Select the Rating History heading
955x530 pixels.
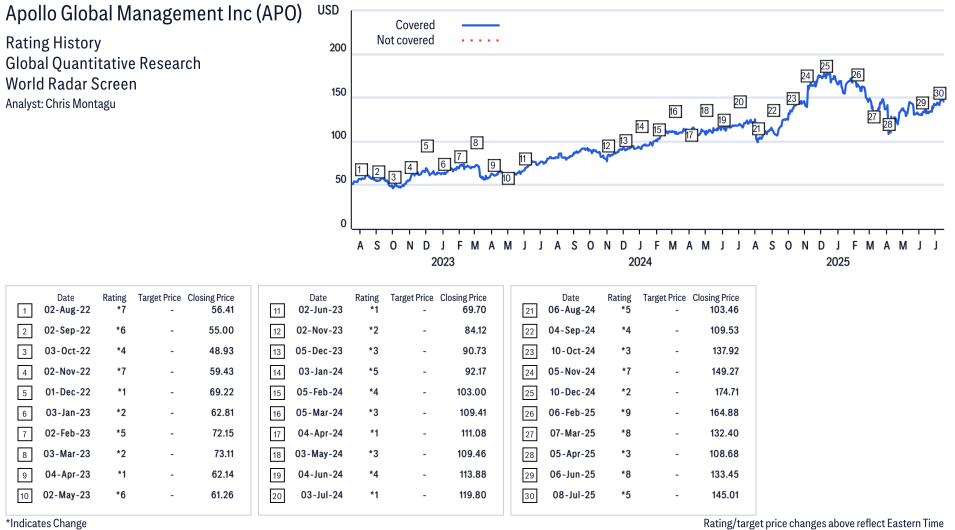coord(54,43)
